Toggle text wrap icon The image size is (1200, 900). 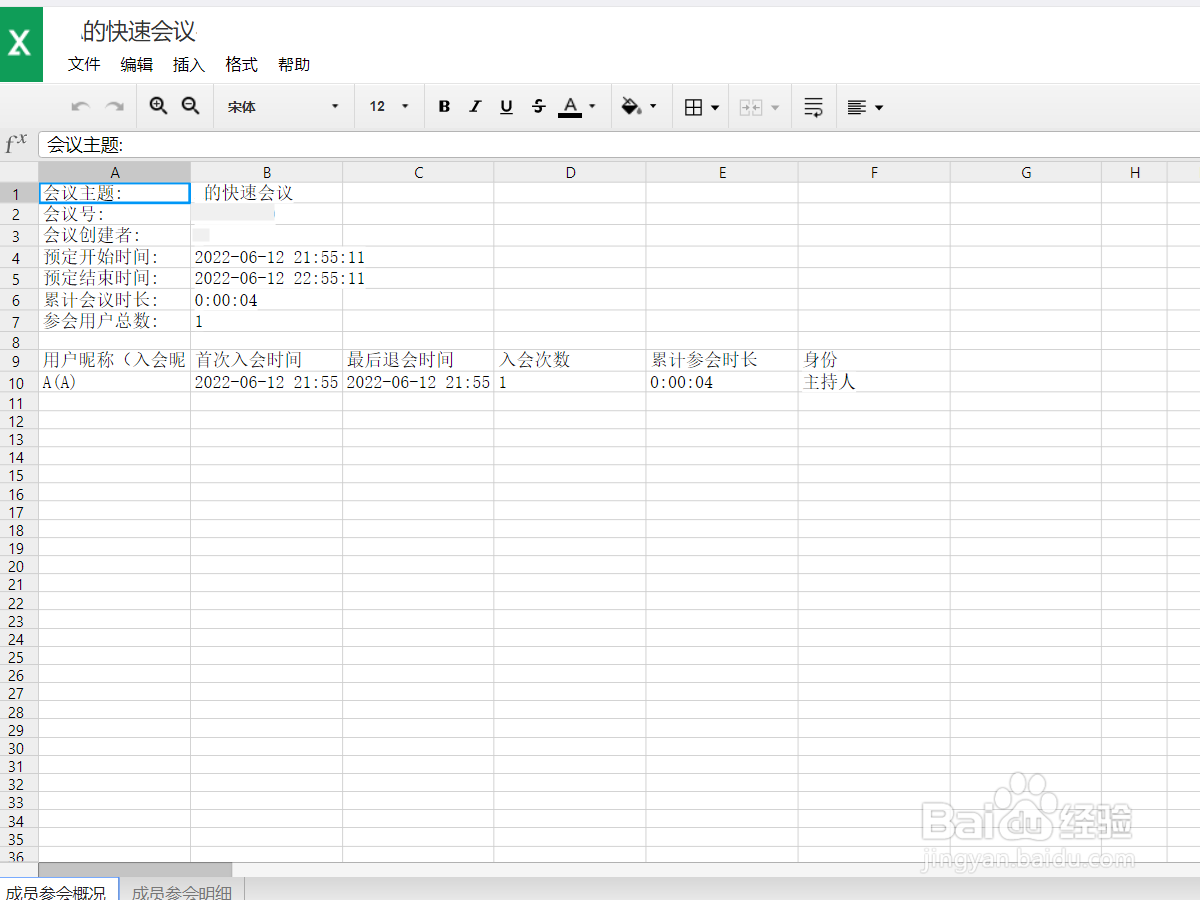(814, 107)
